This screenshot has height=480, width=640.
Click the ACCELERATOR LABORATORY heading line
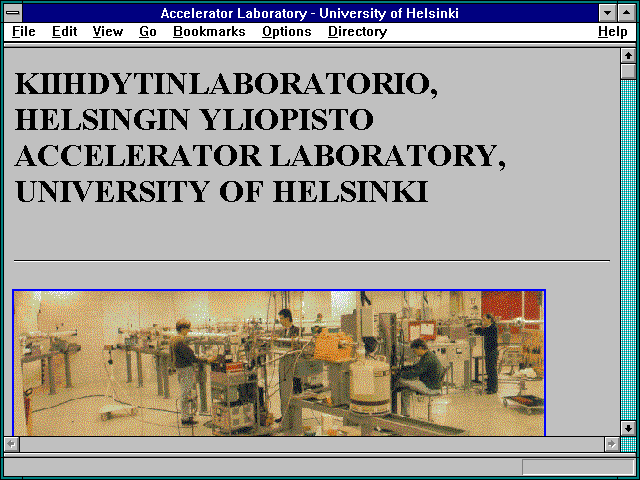coord(260,156)
